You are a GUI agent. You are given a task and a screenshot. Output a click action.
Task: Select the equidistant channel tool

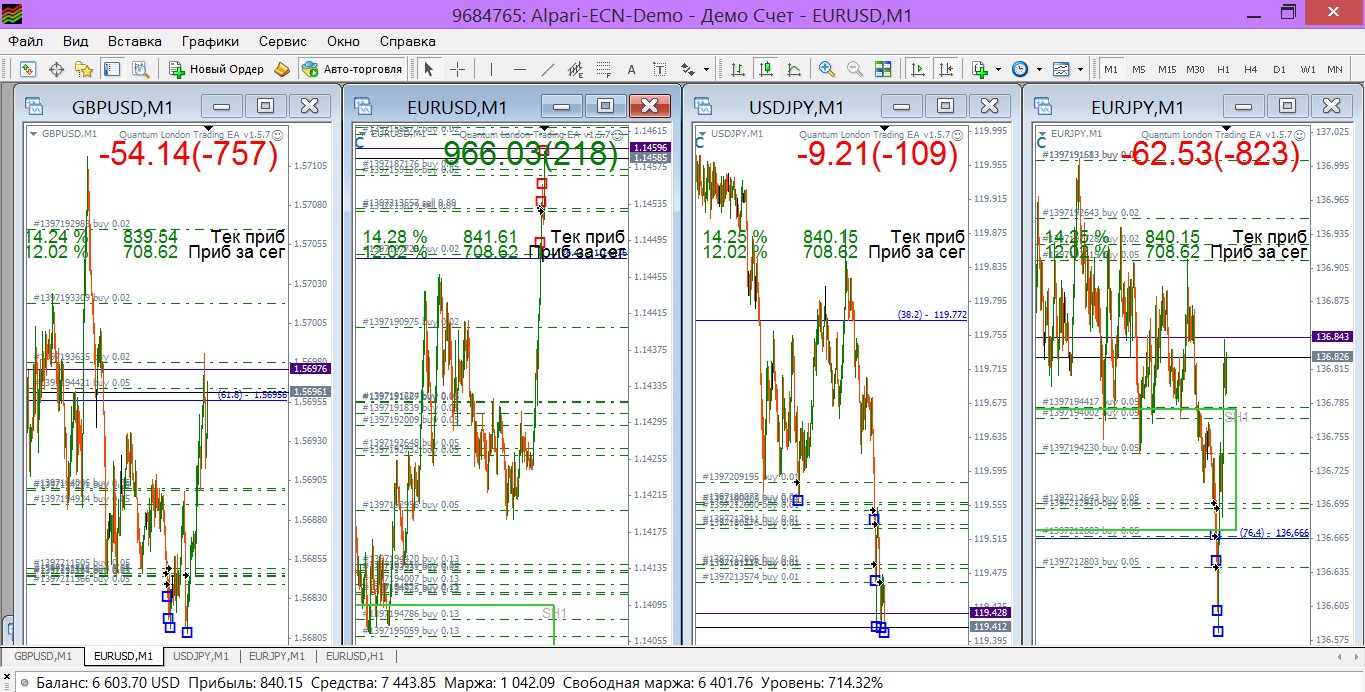(x=575, y=69)
